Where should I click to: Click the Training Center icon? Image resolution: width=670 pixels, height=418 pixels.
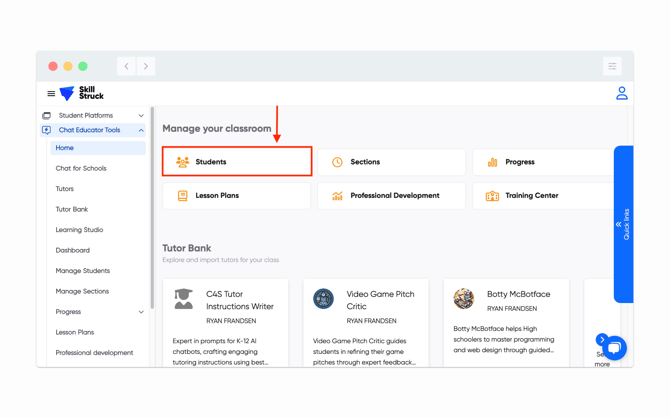click(492, 196)
